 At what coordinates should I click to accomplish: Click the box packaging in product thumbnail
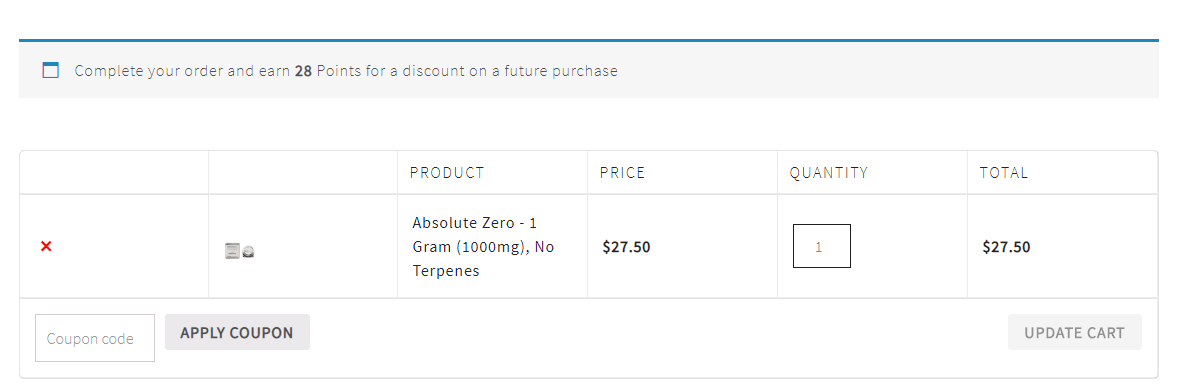click(232, 251)
